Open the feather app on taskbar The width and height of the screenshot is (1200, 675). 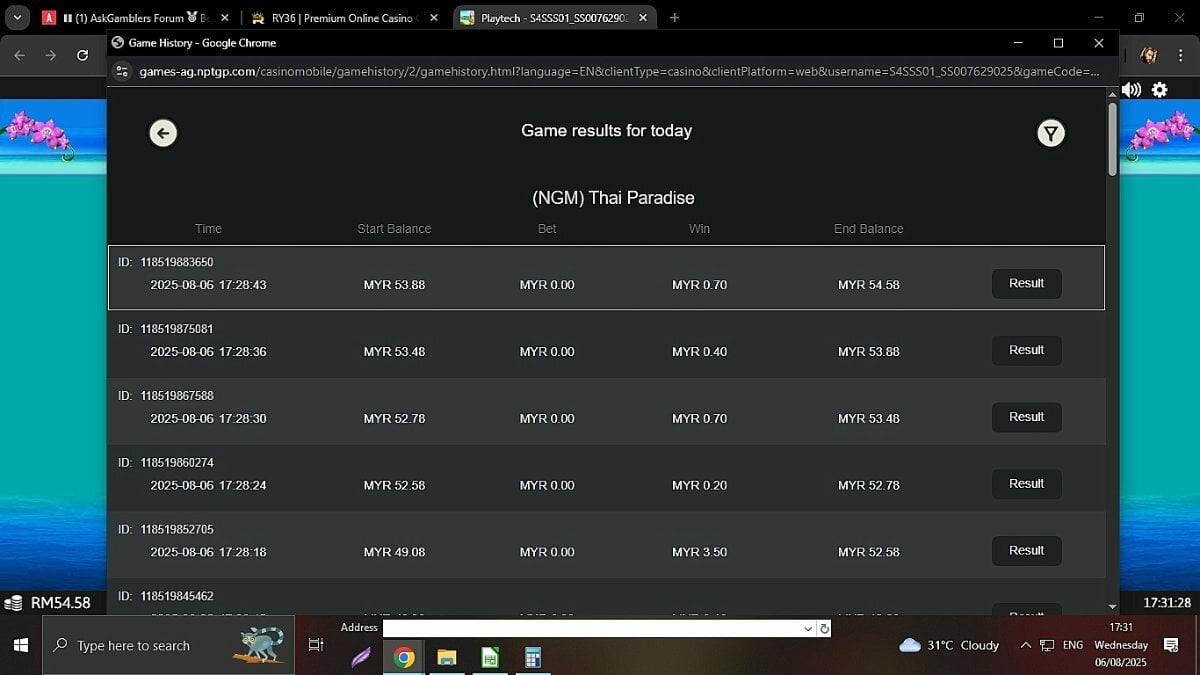click(361, 657)
